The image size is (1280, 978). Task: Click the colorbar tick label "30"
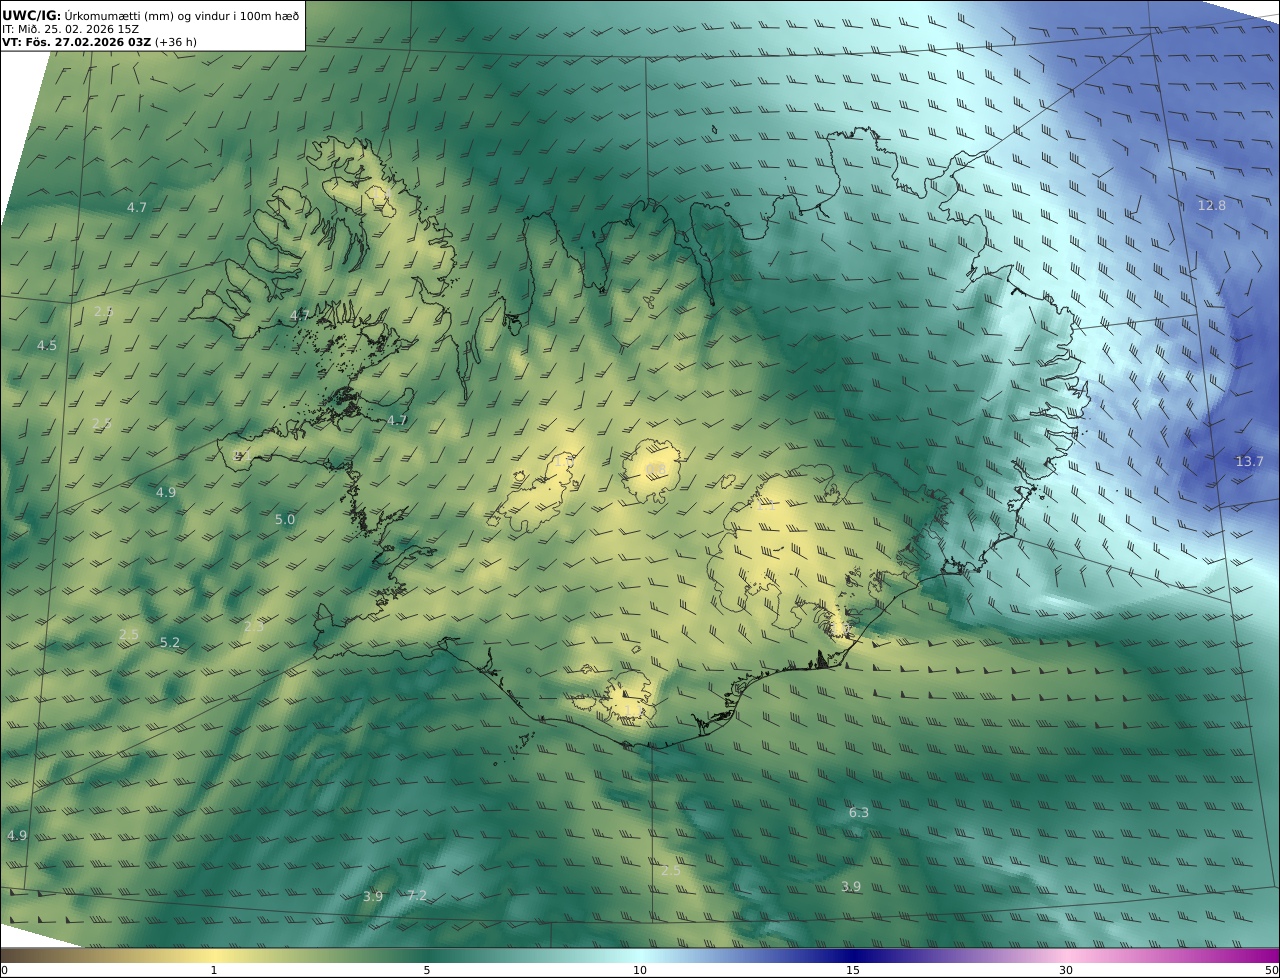[1066, 970]
